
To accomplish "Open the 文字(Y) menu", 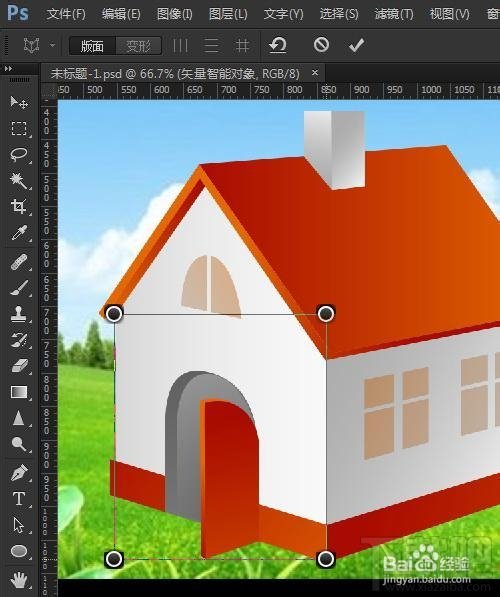I will click(x=283, y=14).
